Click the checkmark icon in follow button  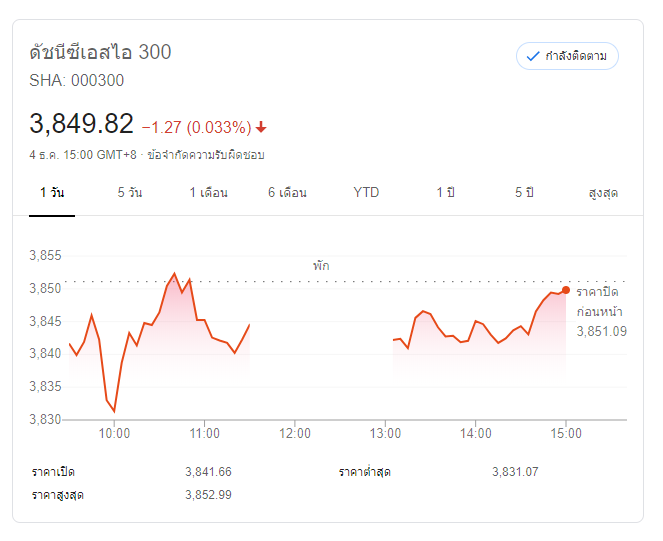click(533, 56)
